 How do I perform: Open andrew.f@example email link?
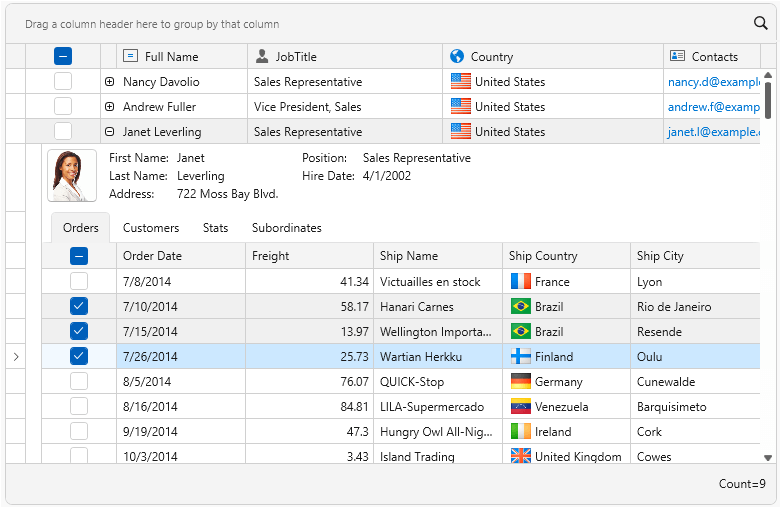[713, 106]
